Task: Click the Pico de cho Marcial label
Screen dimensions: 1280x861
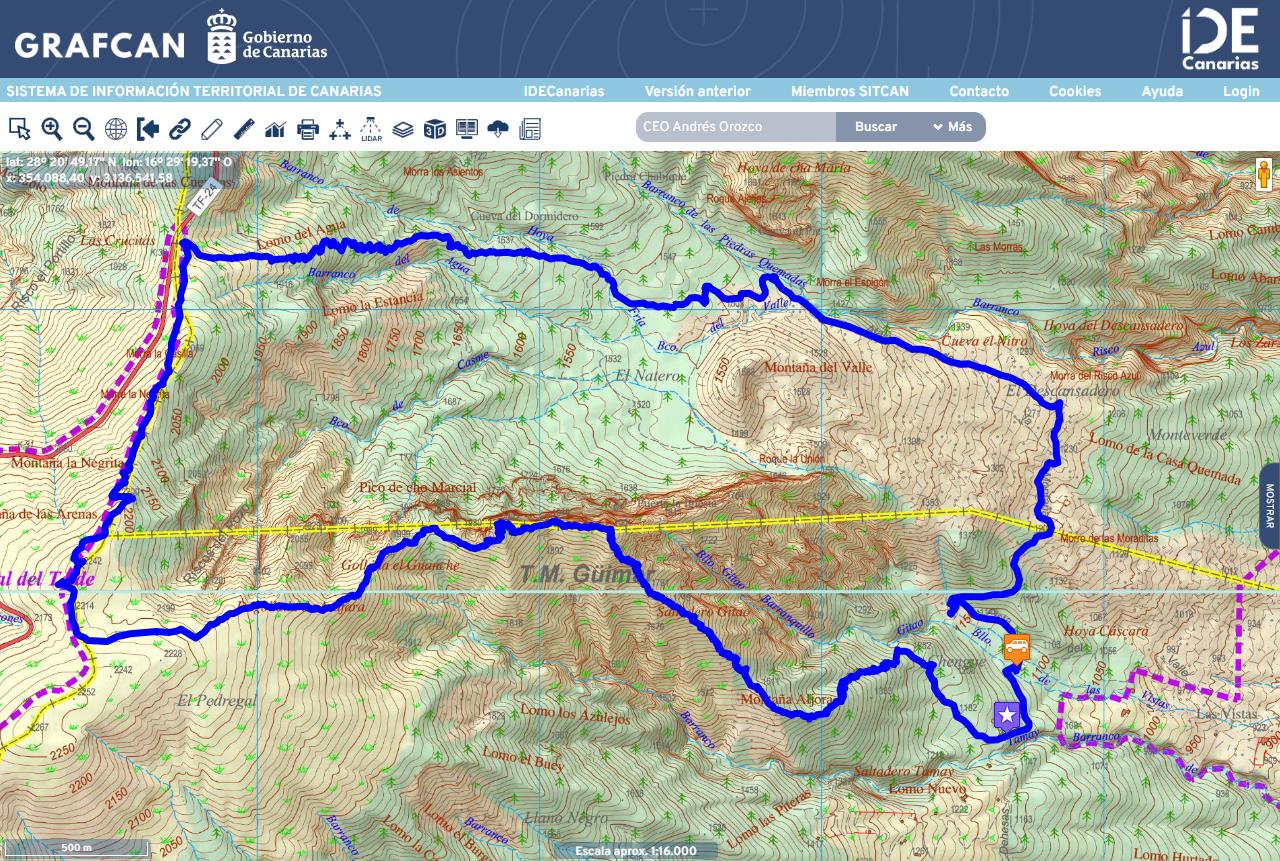Action: 418,488
